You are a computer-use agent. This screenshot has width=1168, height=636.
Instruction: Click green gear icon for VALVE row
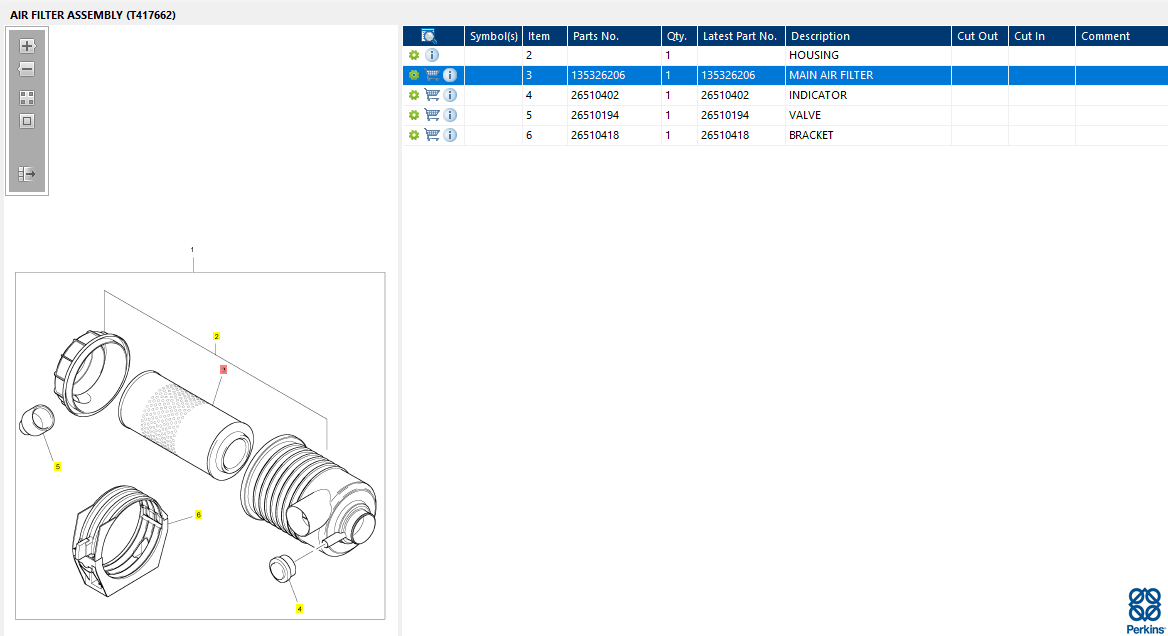[x=414, y=115]
